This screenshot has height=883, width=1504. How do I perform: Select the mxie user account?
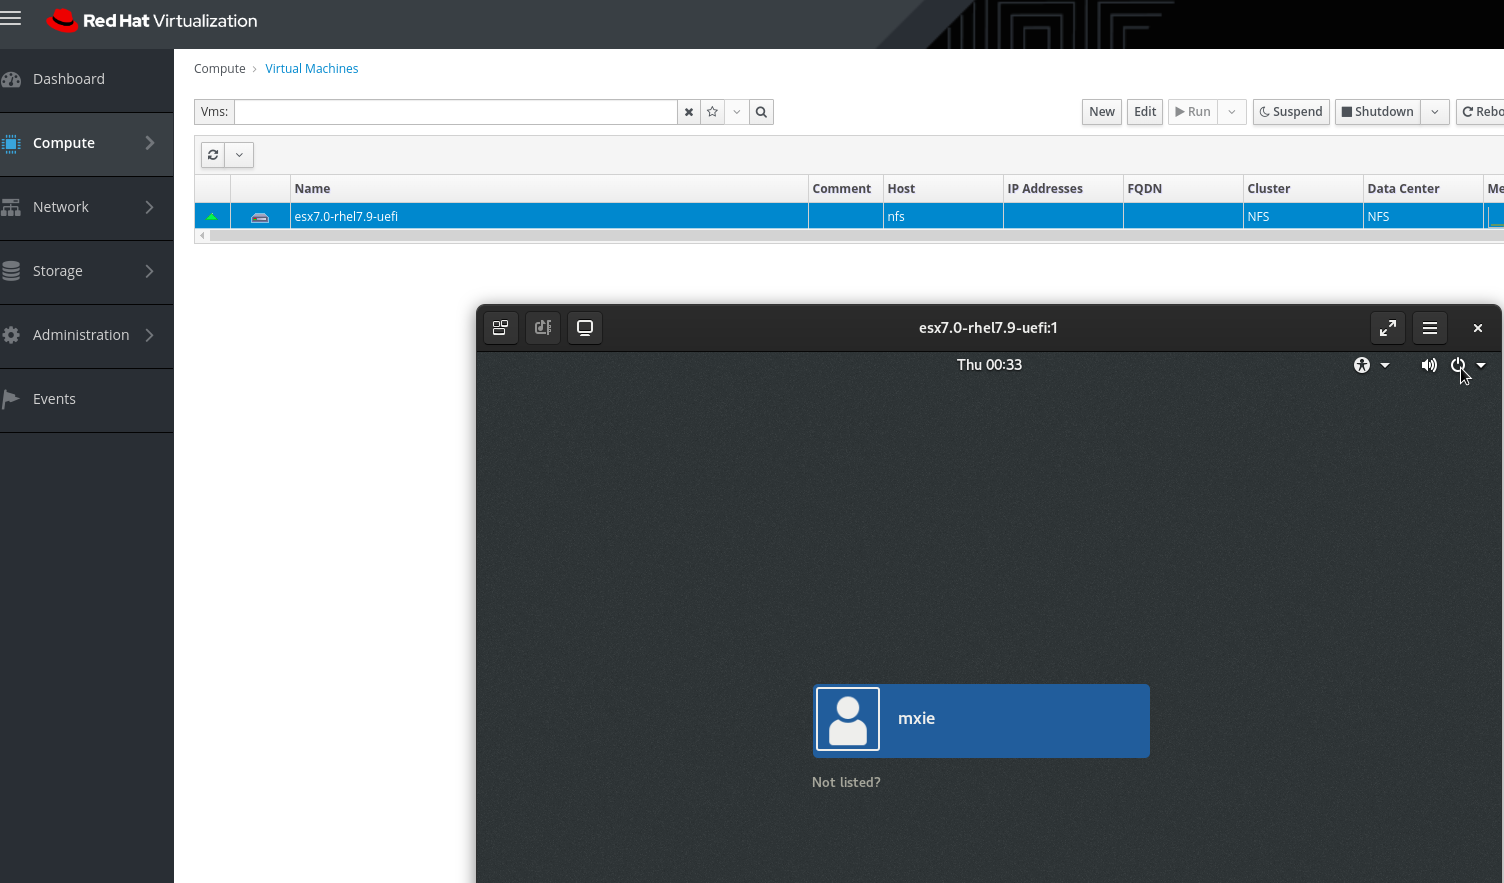(981, 720)
